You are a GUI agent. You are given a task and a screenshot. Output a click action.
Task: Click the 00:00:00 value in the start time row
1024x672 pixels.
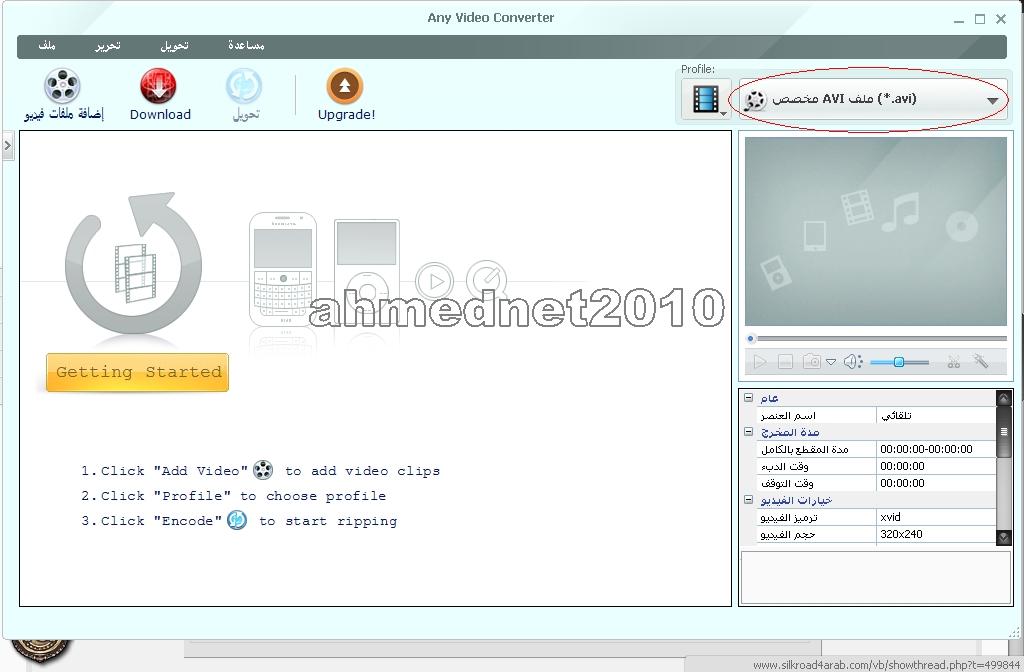(x=903, y=466)
